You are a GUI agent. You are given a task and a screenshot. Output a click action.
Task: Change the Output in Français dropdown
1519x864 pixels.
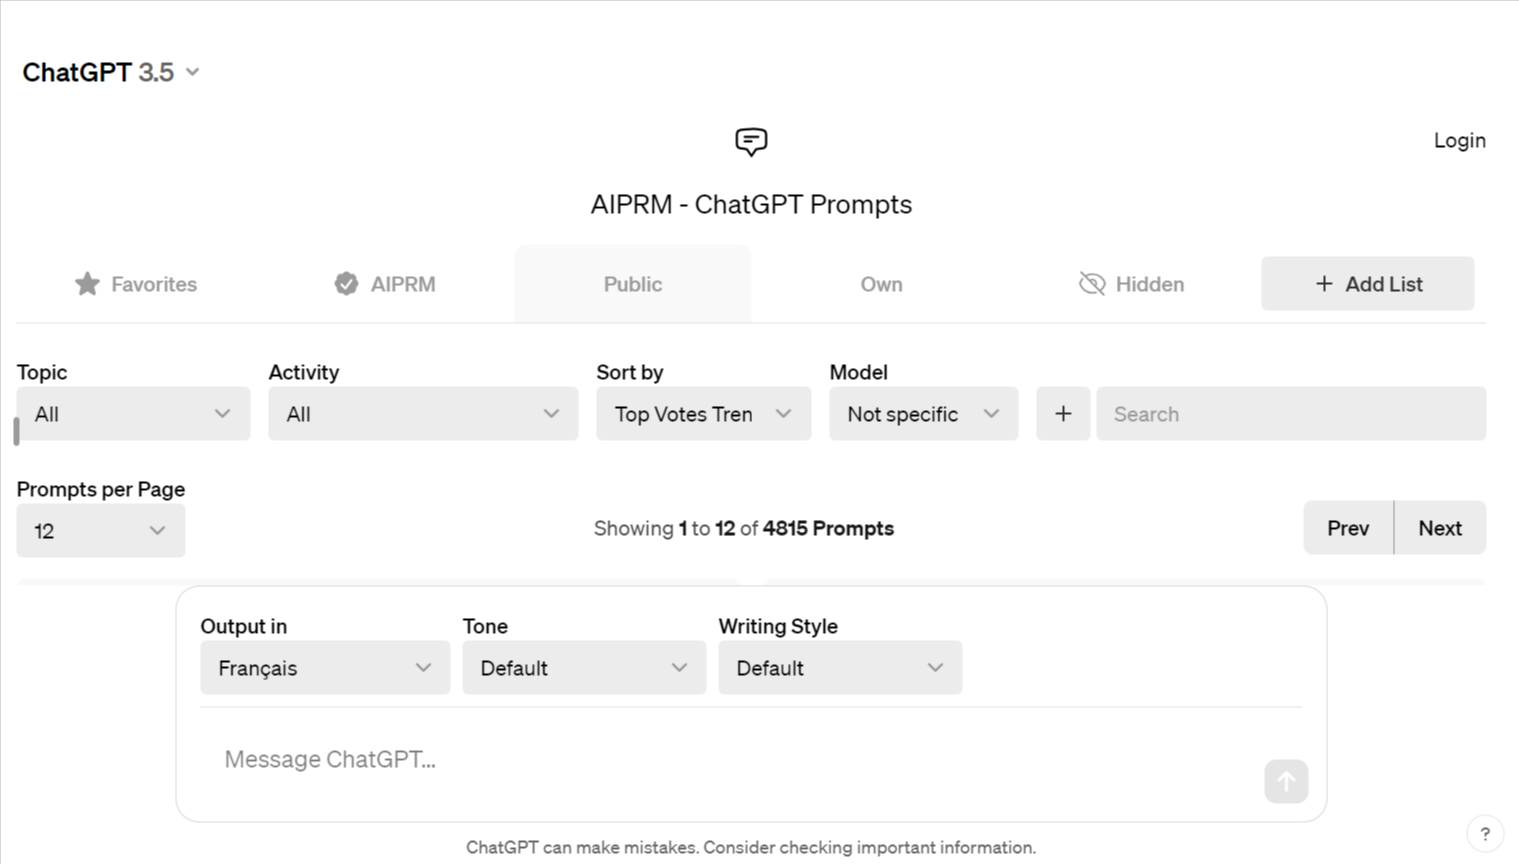(325, 668)
